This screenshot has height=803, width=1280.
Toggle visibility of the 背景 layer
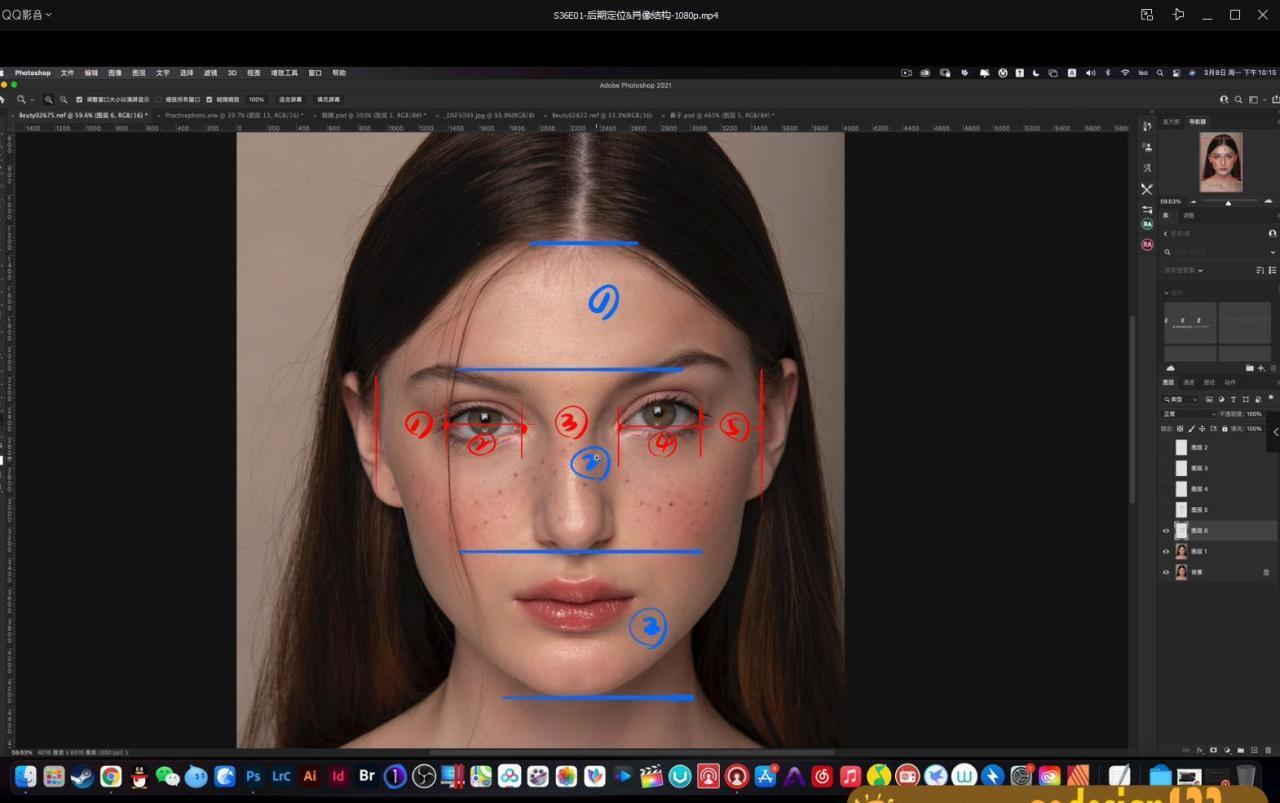point(1165,572)
